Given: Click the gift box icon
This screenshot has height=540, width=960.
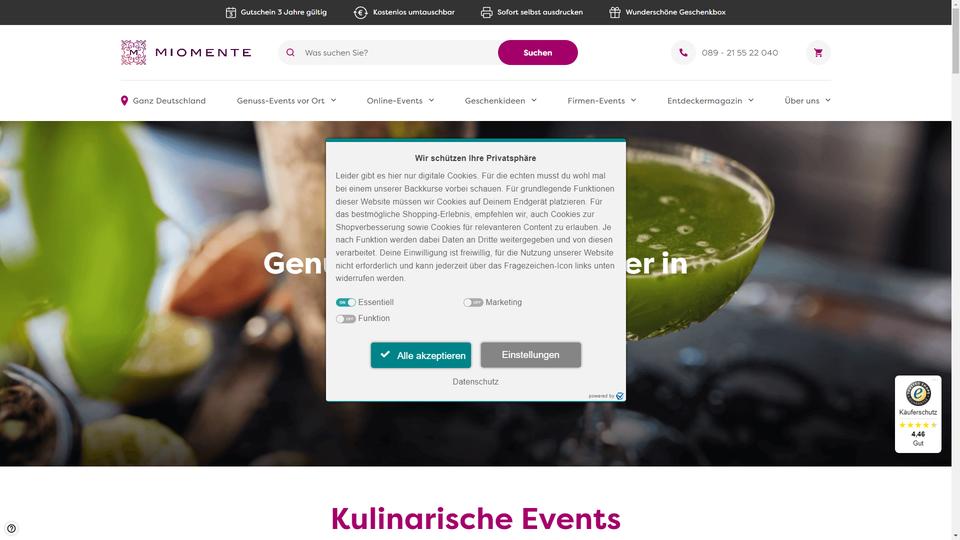Looking at the screenshot, I should [x=615, y=12].
